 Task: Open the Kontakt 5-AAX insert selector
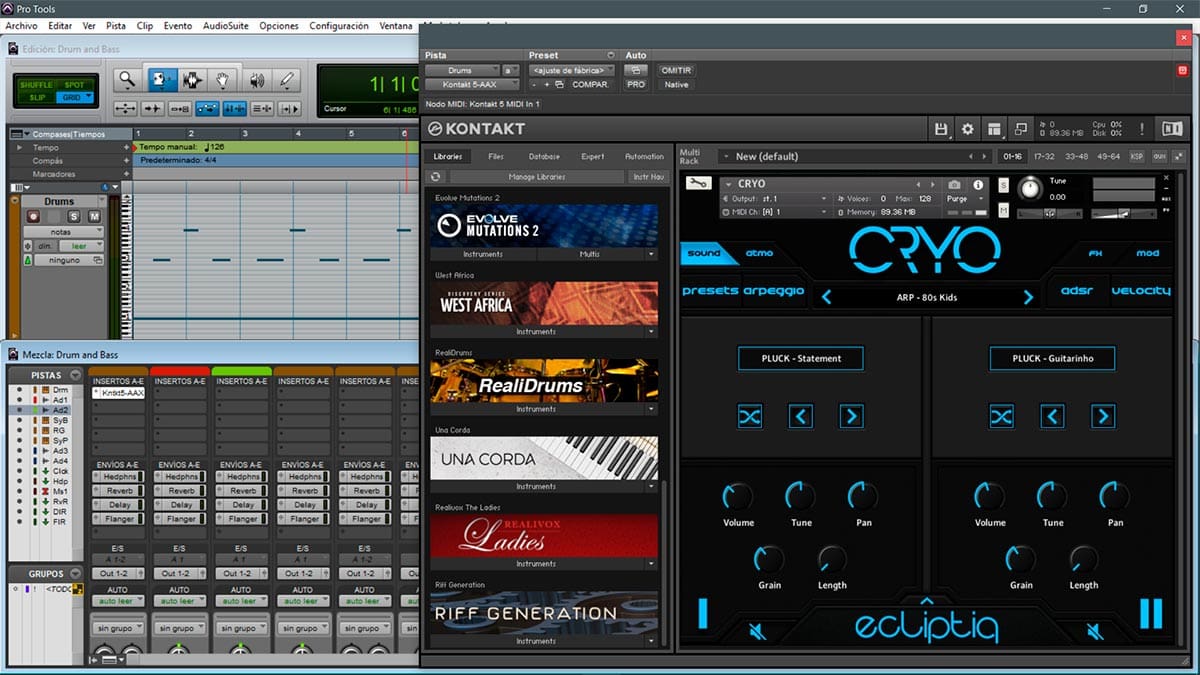[x=472, y=85]
